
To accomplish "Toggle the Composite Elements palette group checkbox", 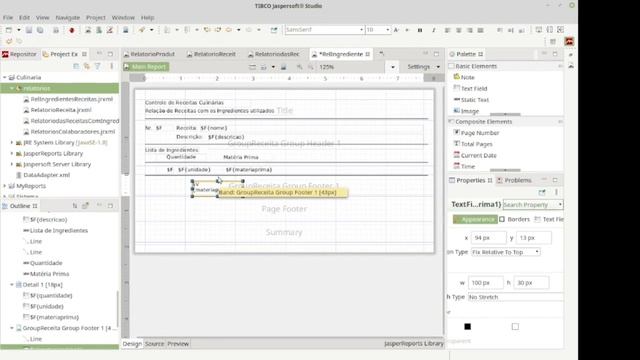I will [x=451, y=122].
